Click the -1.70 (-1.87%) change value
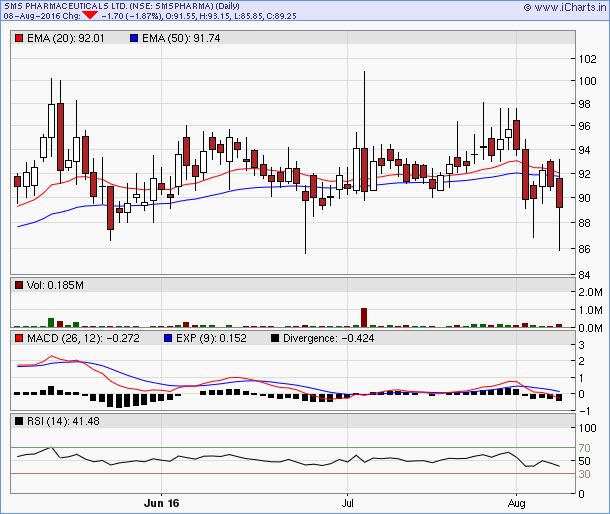610x514 pixels. 131,16
